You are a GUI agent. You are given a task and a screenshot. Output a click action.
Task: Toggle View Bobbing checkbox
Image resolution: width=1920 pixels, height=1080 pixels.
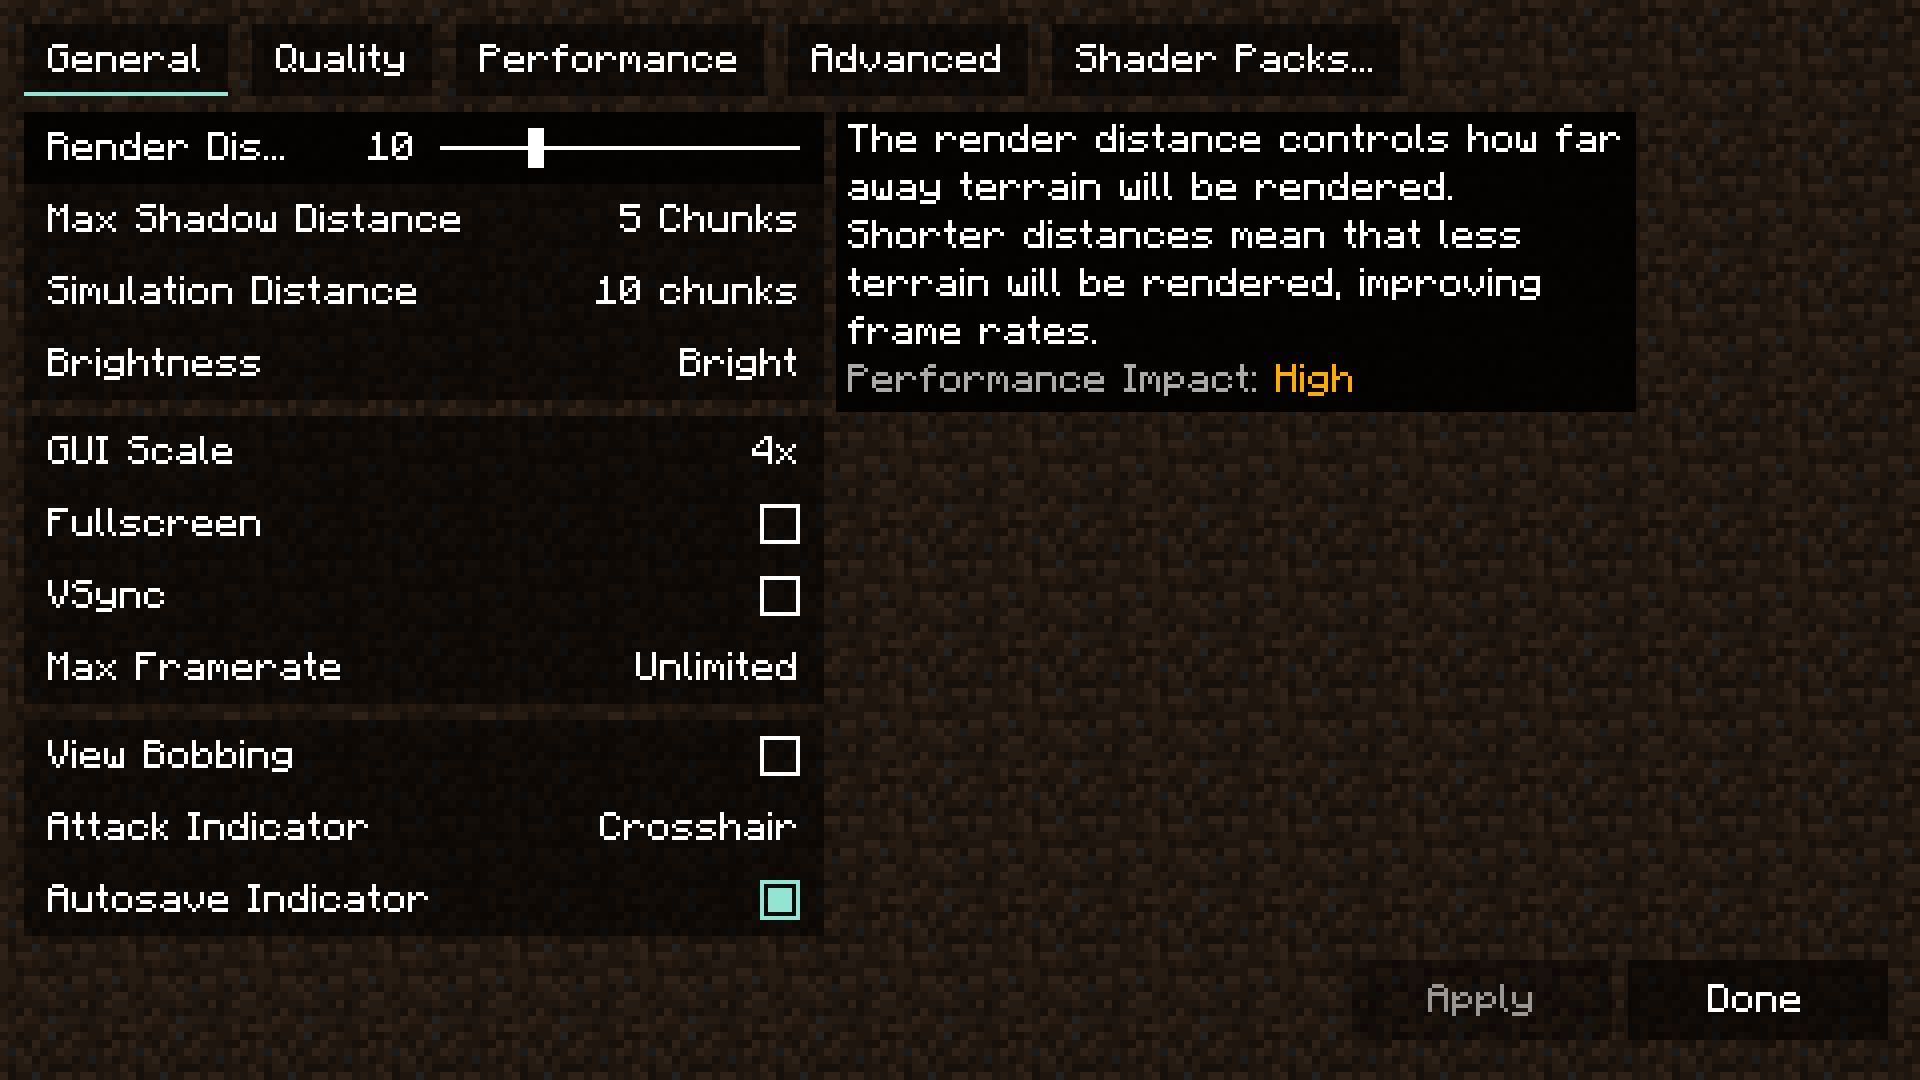(x=781, y=754)
